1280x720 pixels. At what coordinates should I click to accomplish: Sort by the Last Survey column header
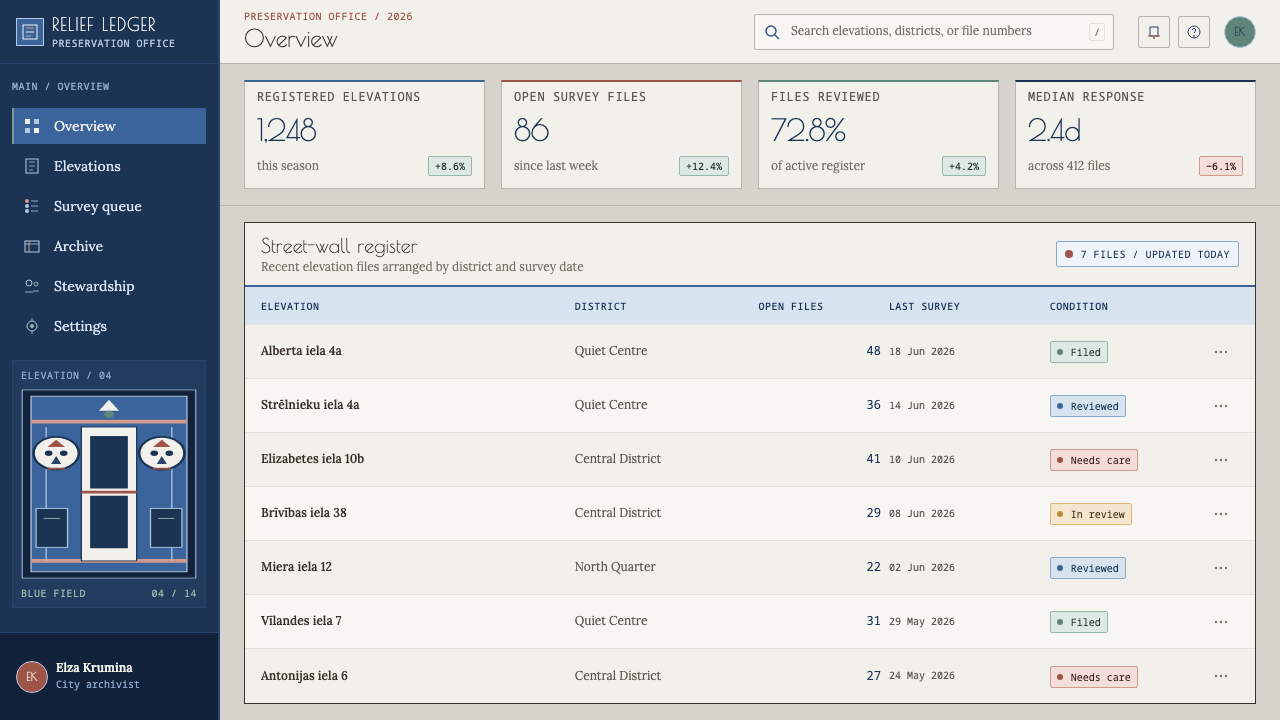pyautogui.click(x=924, y=306)
